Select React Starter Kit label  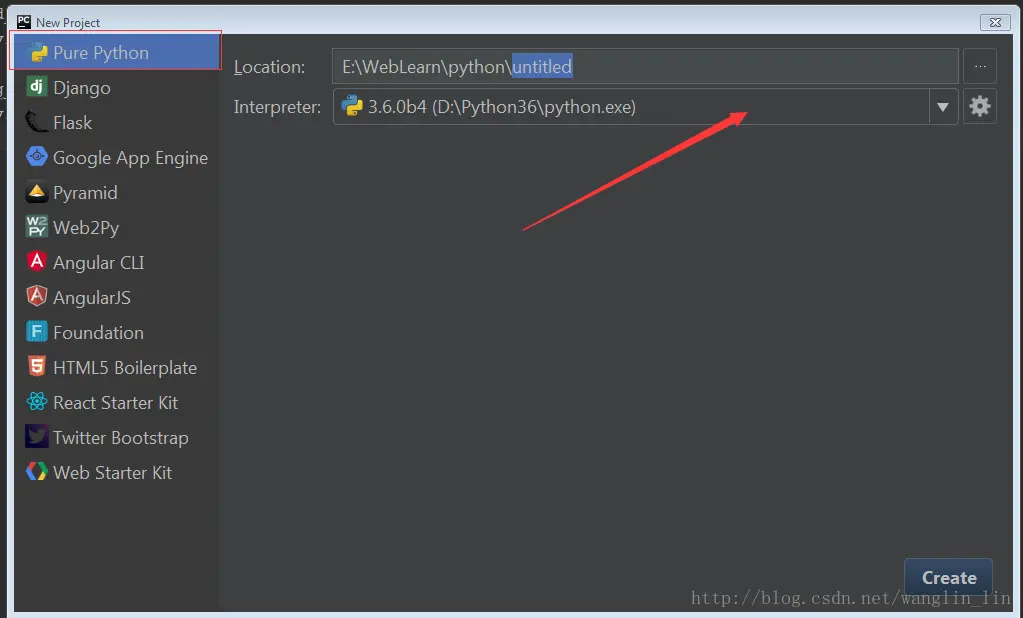(115, 403)
